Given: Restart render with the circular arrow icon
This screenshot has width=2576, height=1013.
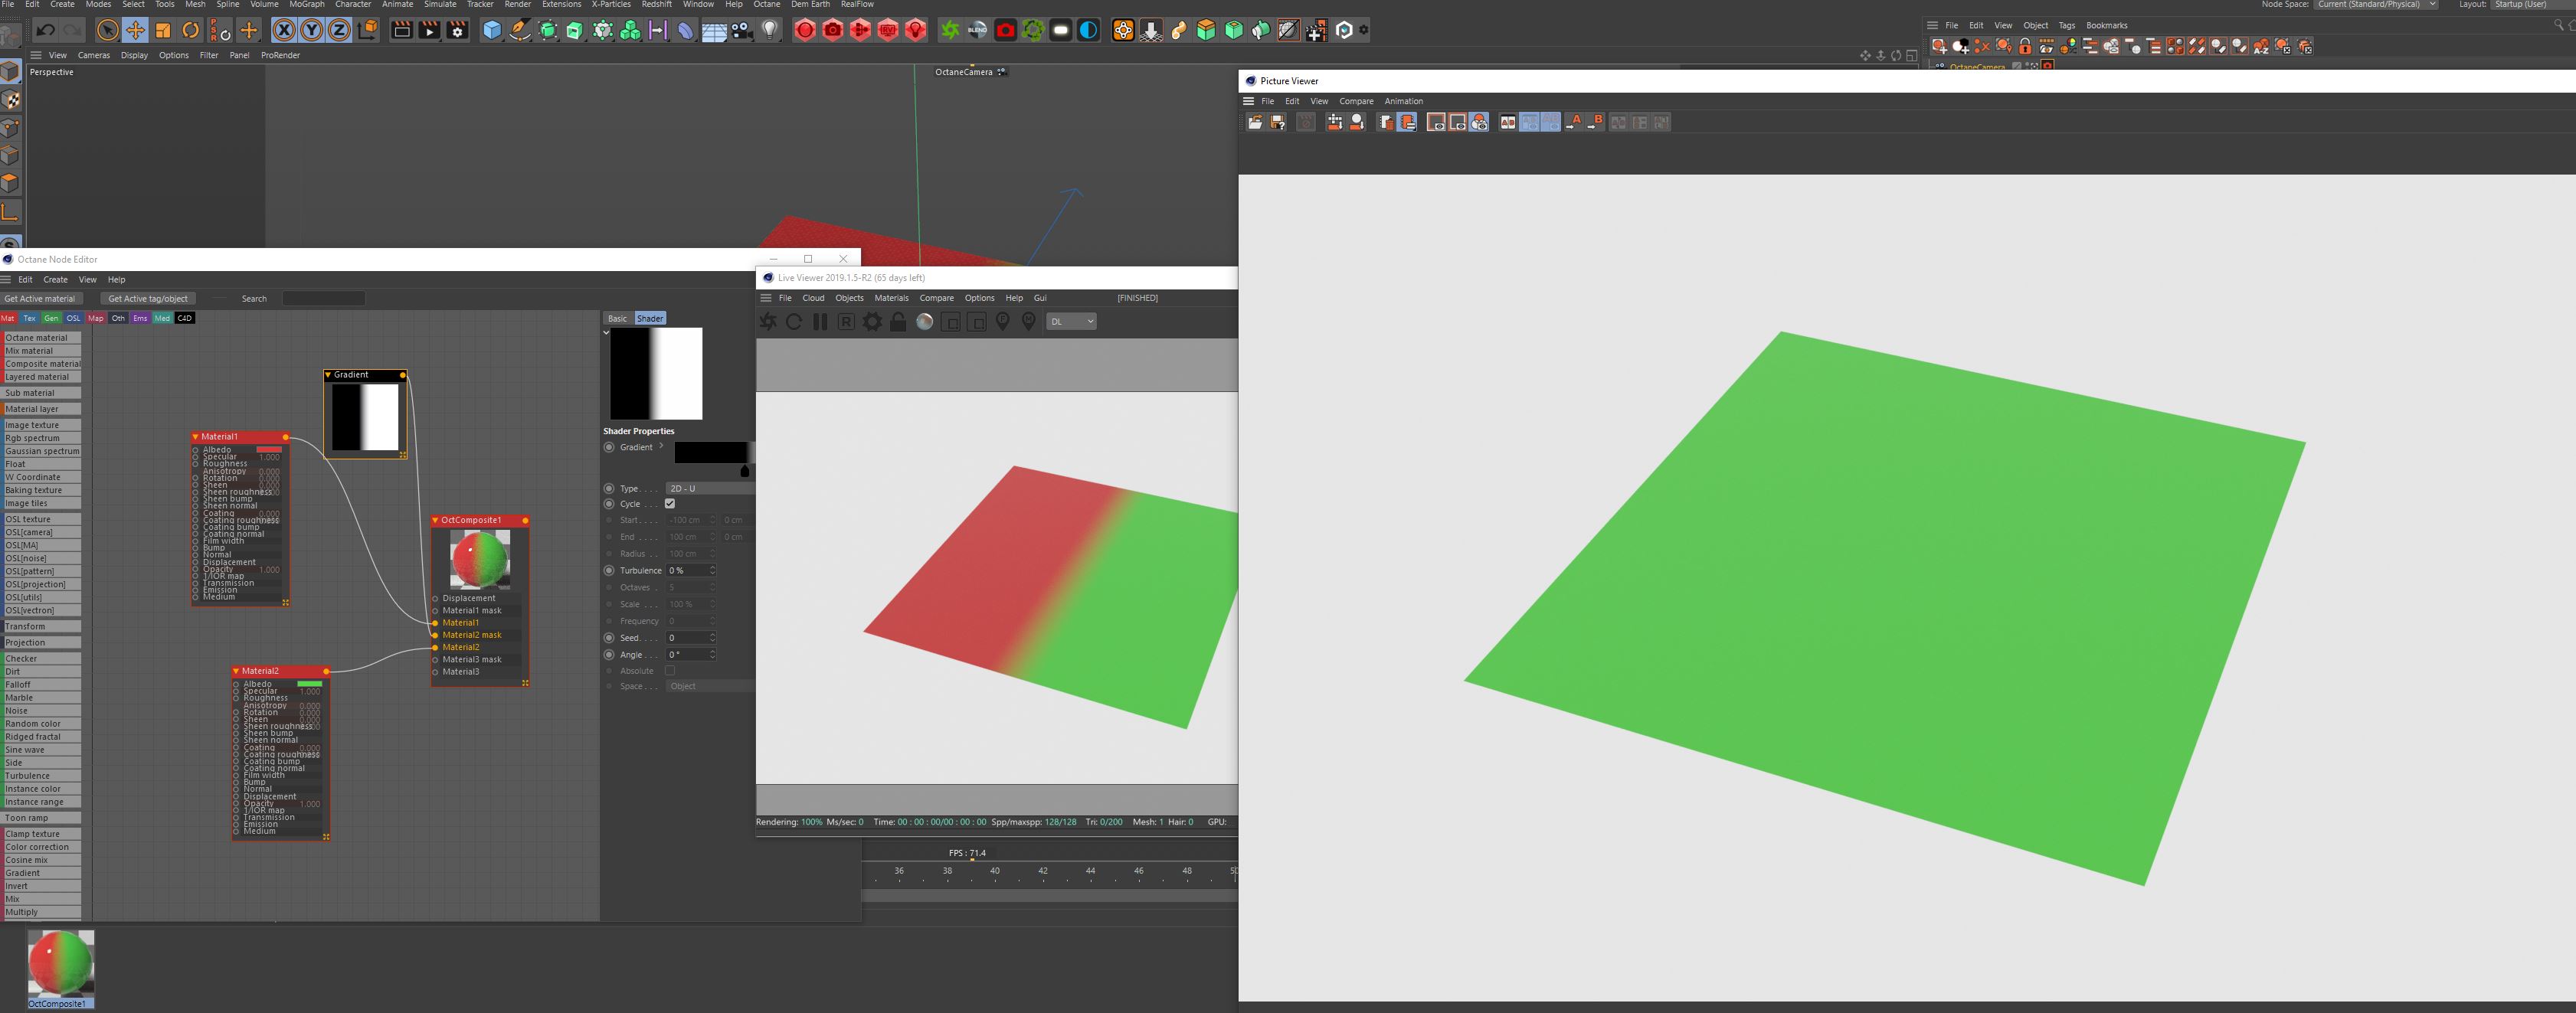Looking at the screenshot, I should [x=794, y=321].
